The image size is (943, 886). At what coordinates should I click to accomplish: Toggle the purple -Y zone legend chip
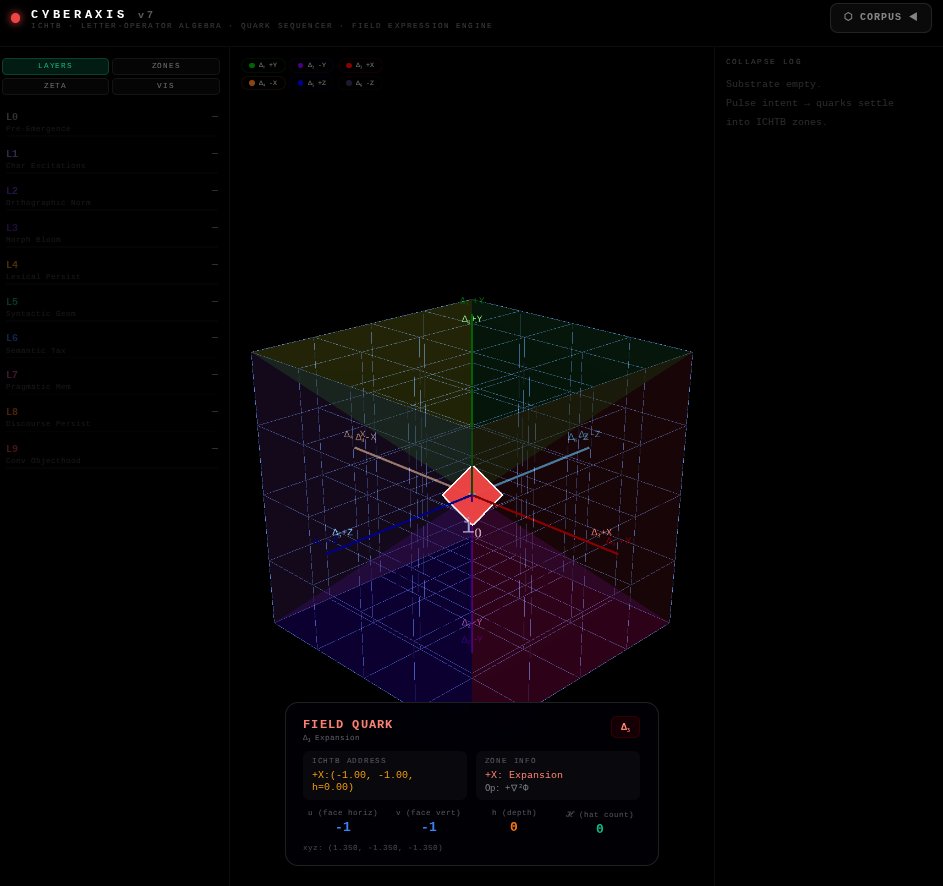coord(312,65)
